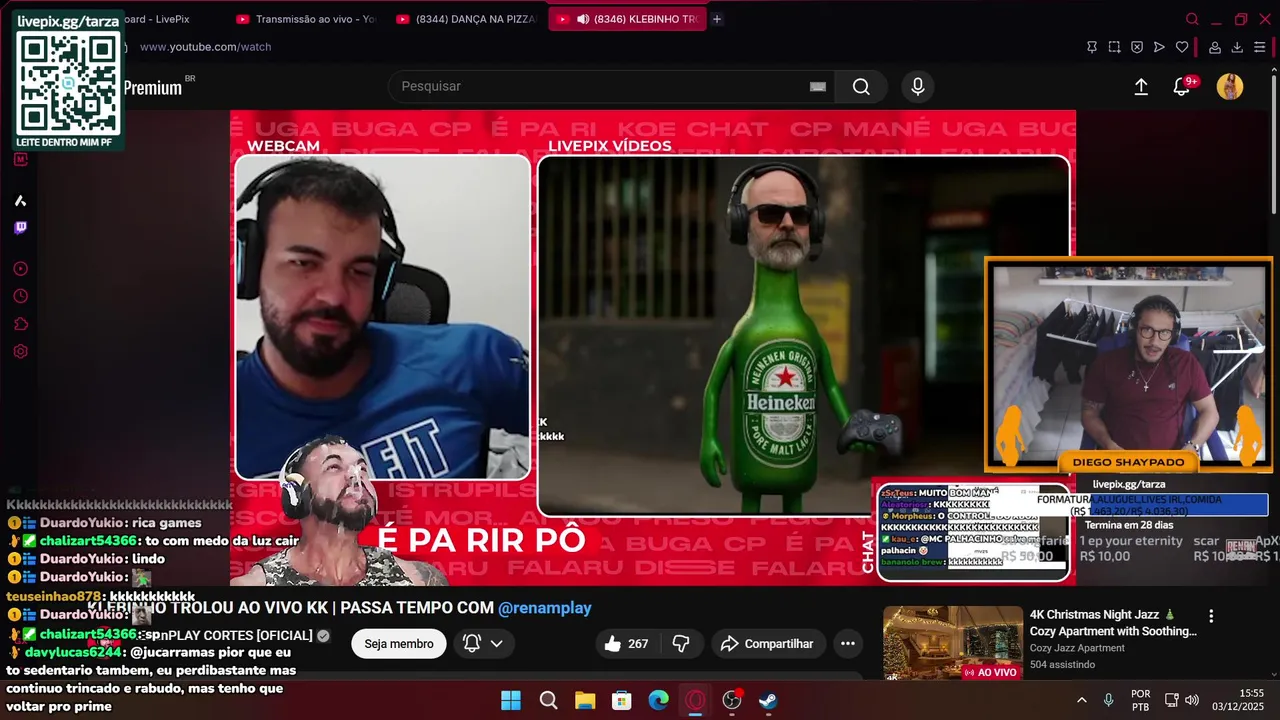This screenshot has height=720, width=1280.
Task: Open the easy setup sliders icon
Action: [x=1260, y=47]
